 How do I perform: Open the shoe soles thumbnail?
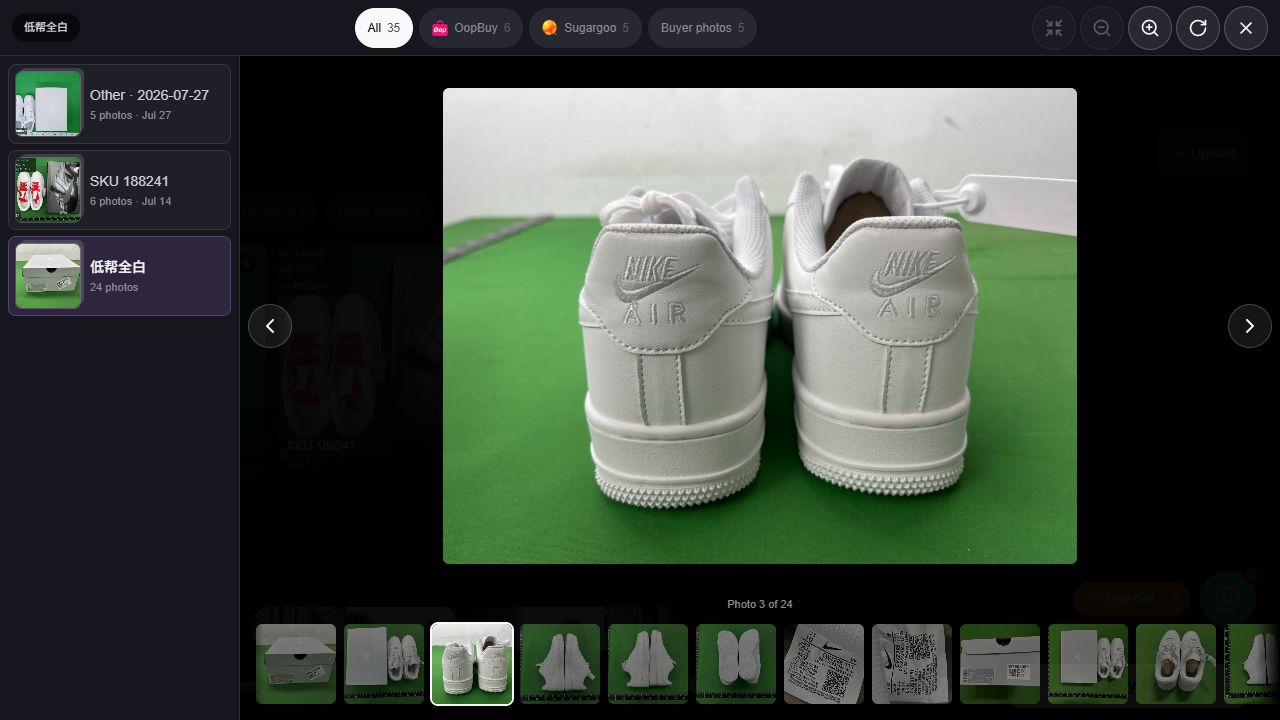pos(736,664)
